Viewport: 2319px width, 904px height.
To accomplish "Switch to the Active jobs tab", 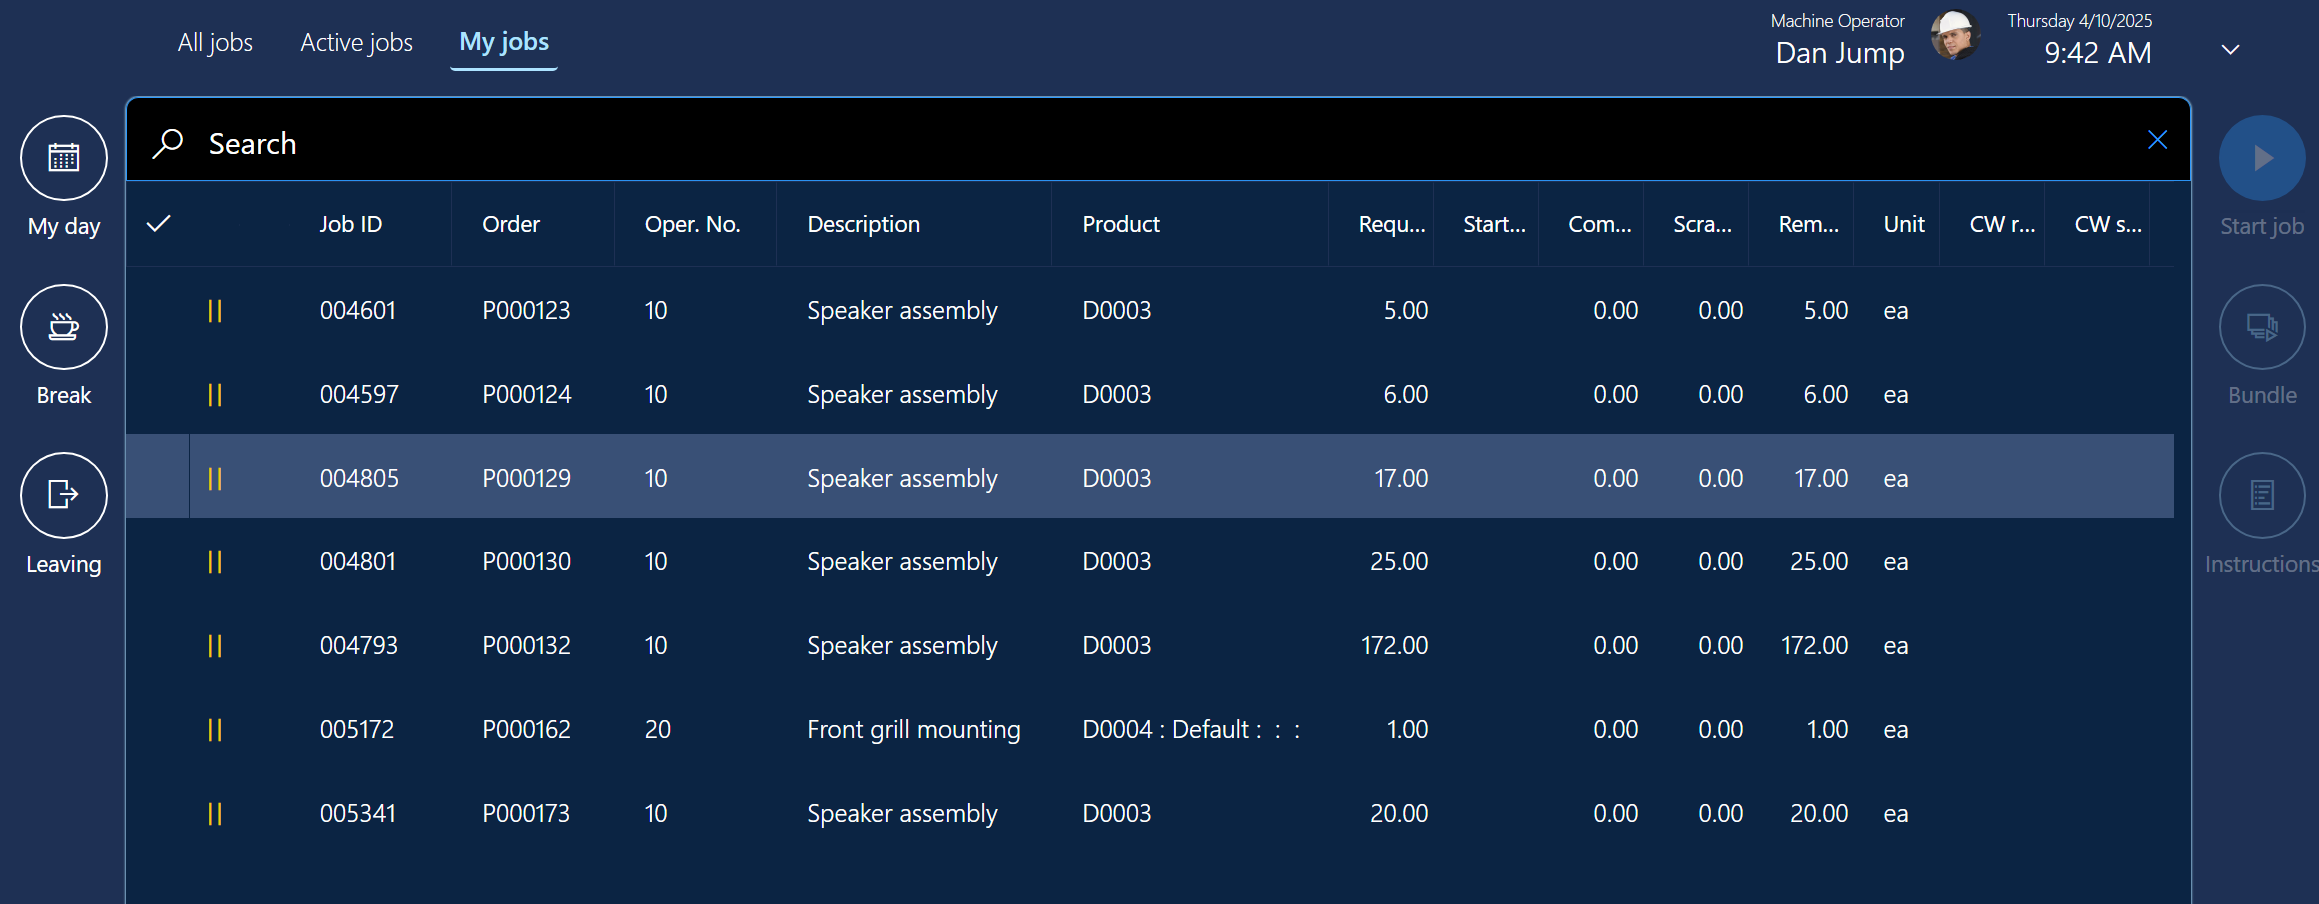I will 355,42.
